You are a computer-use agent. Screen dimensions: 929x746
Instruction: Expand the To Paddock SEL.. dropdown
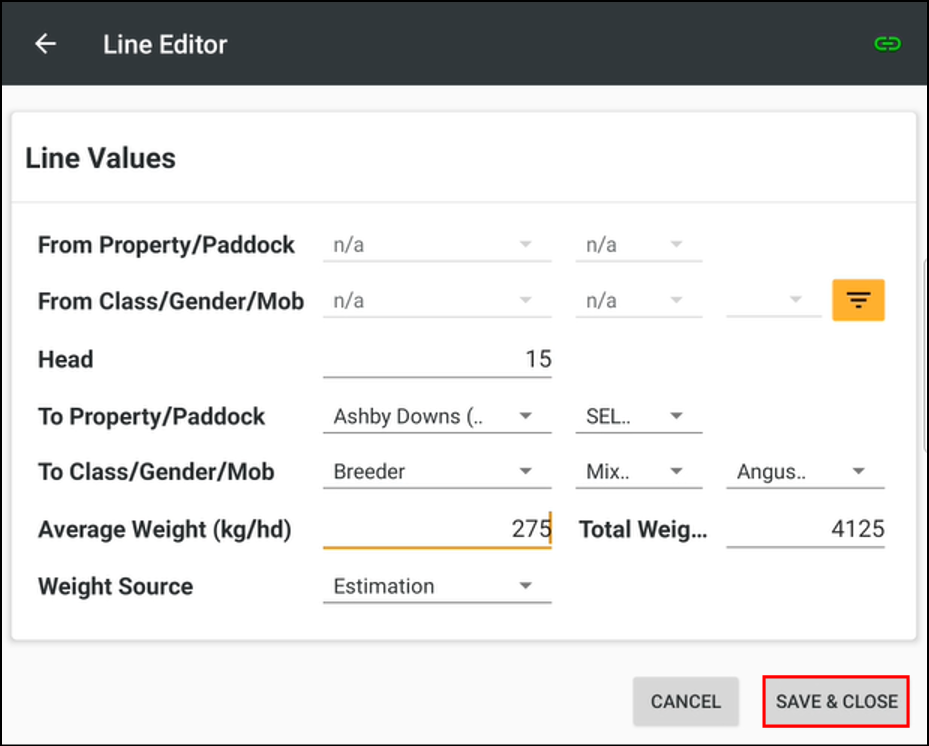[x=638, y=417]
